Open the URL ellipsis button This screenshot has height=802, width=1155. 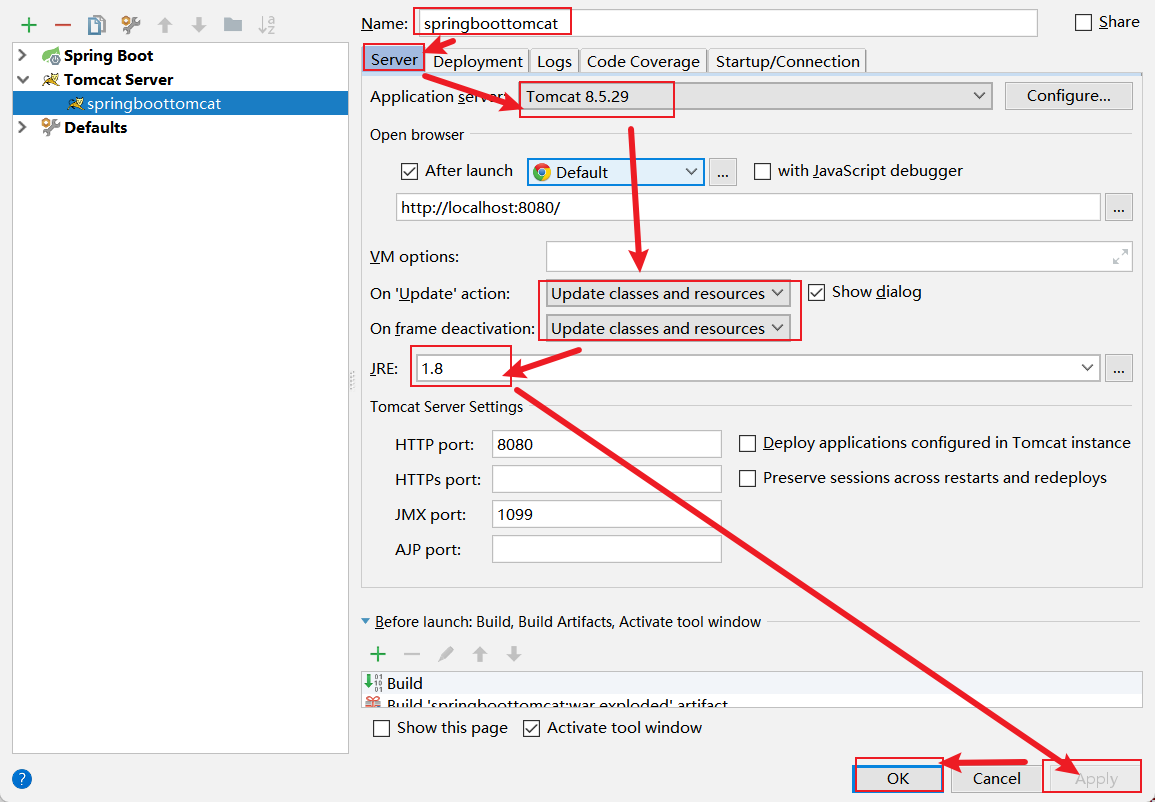click(x=1118, y=208)
